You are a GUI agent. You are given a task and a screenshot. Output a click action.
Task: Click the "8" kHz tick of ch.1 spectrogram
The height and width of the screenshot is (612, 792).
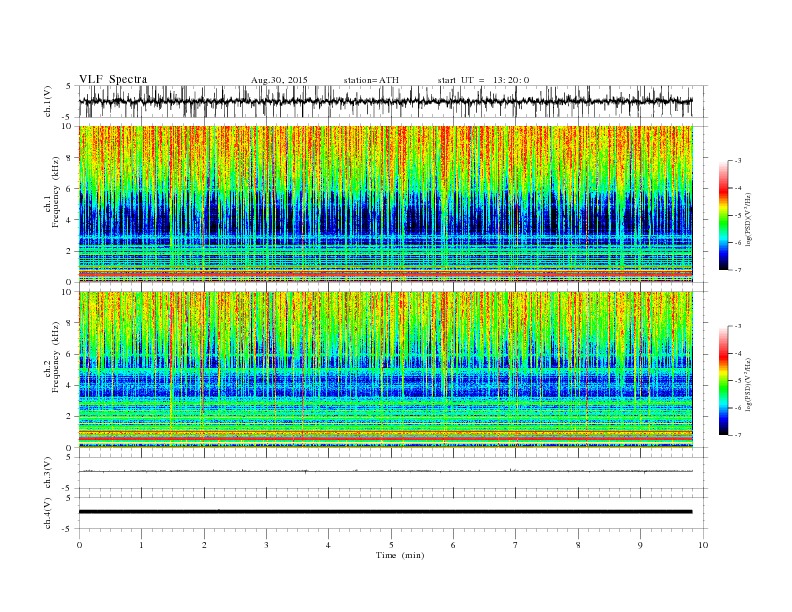(69, 158)
